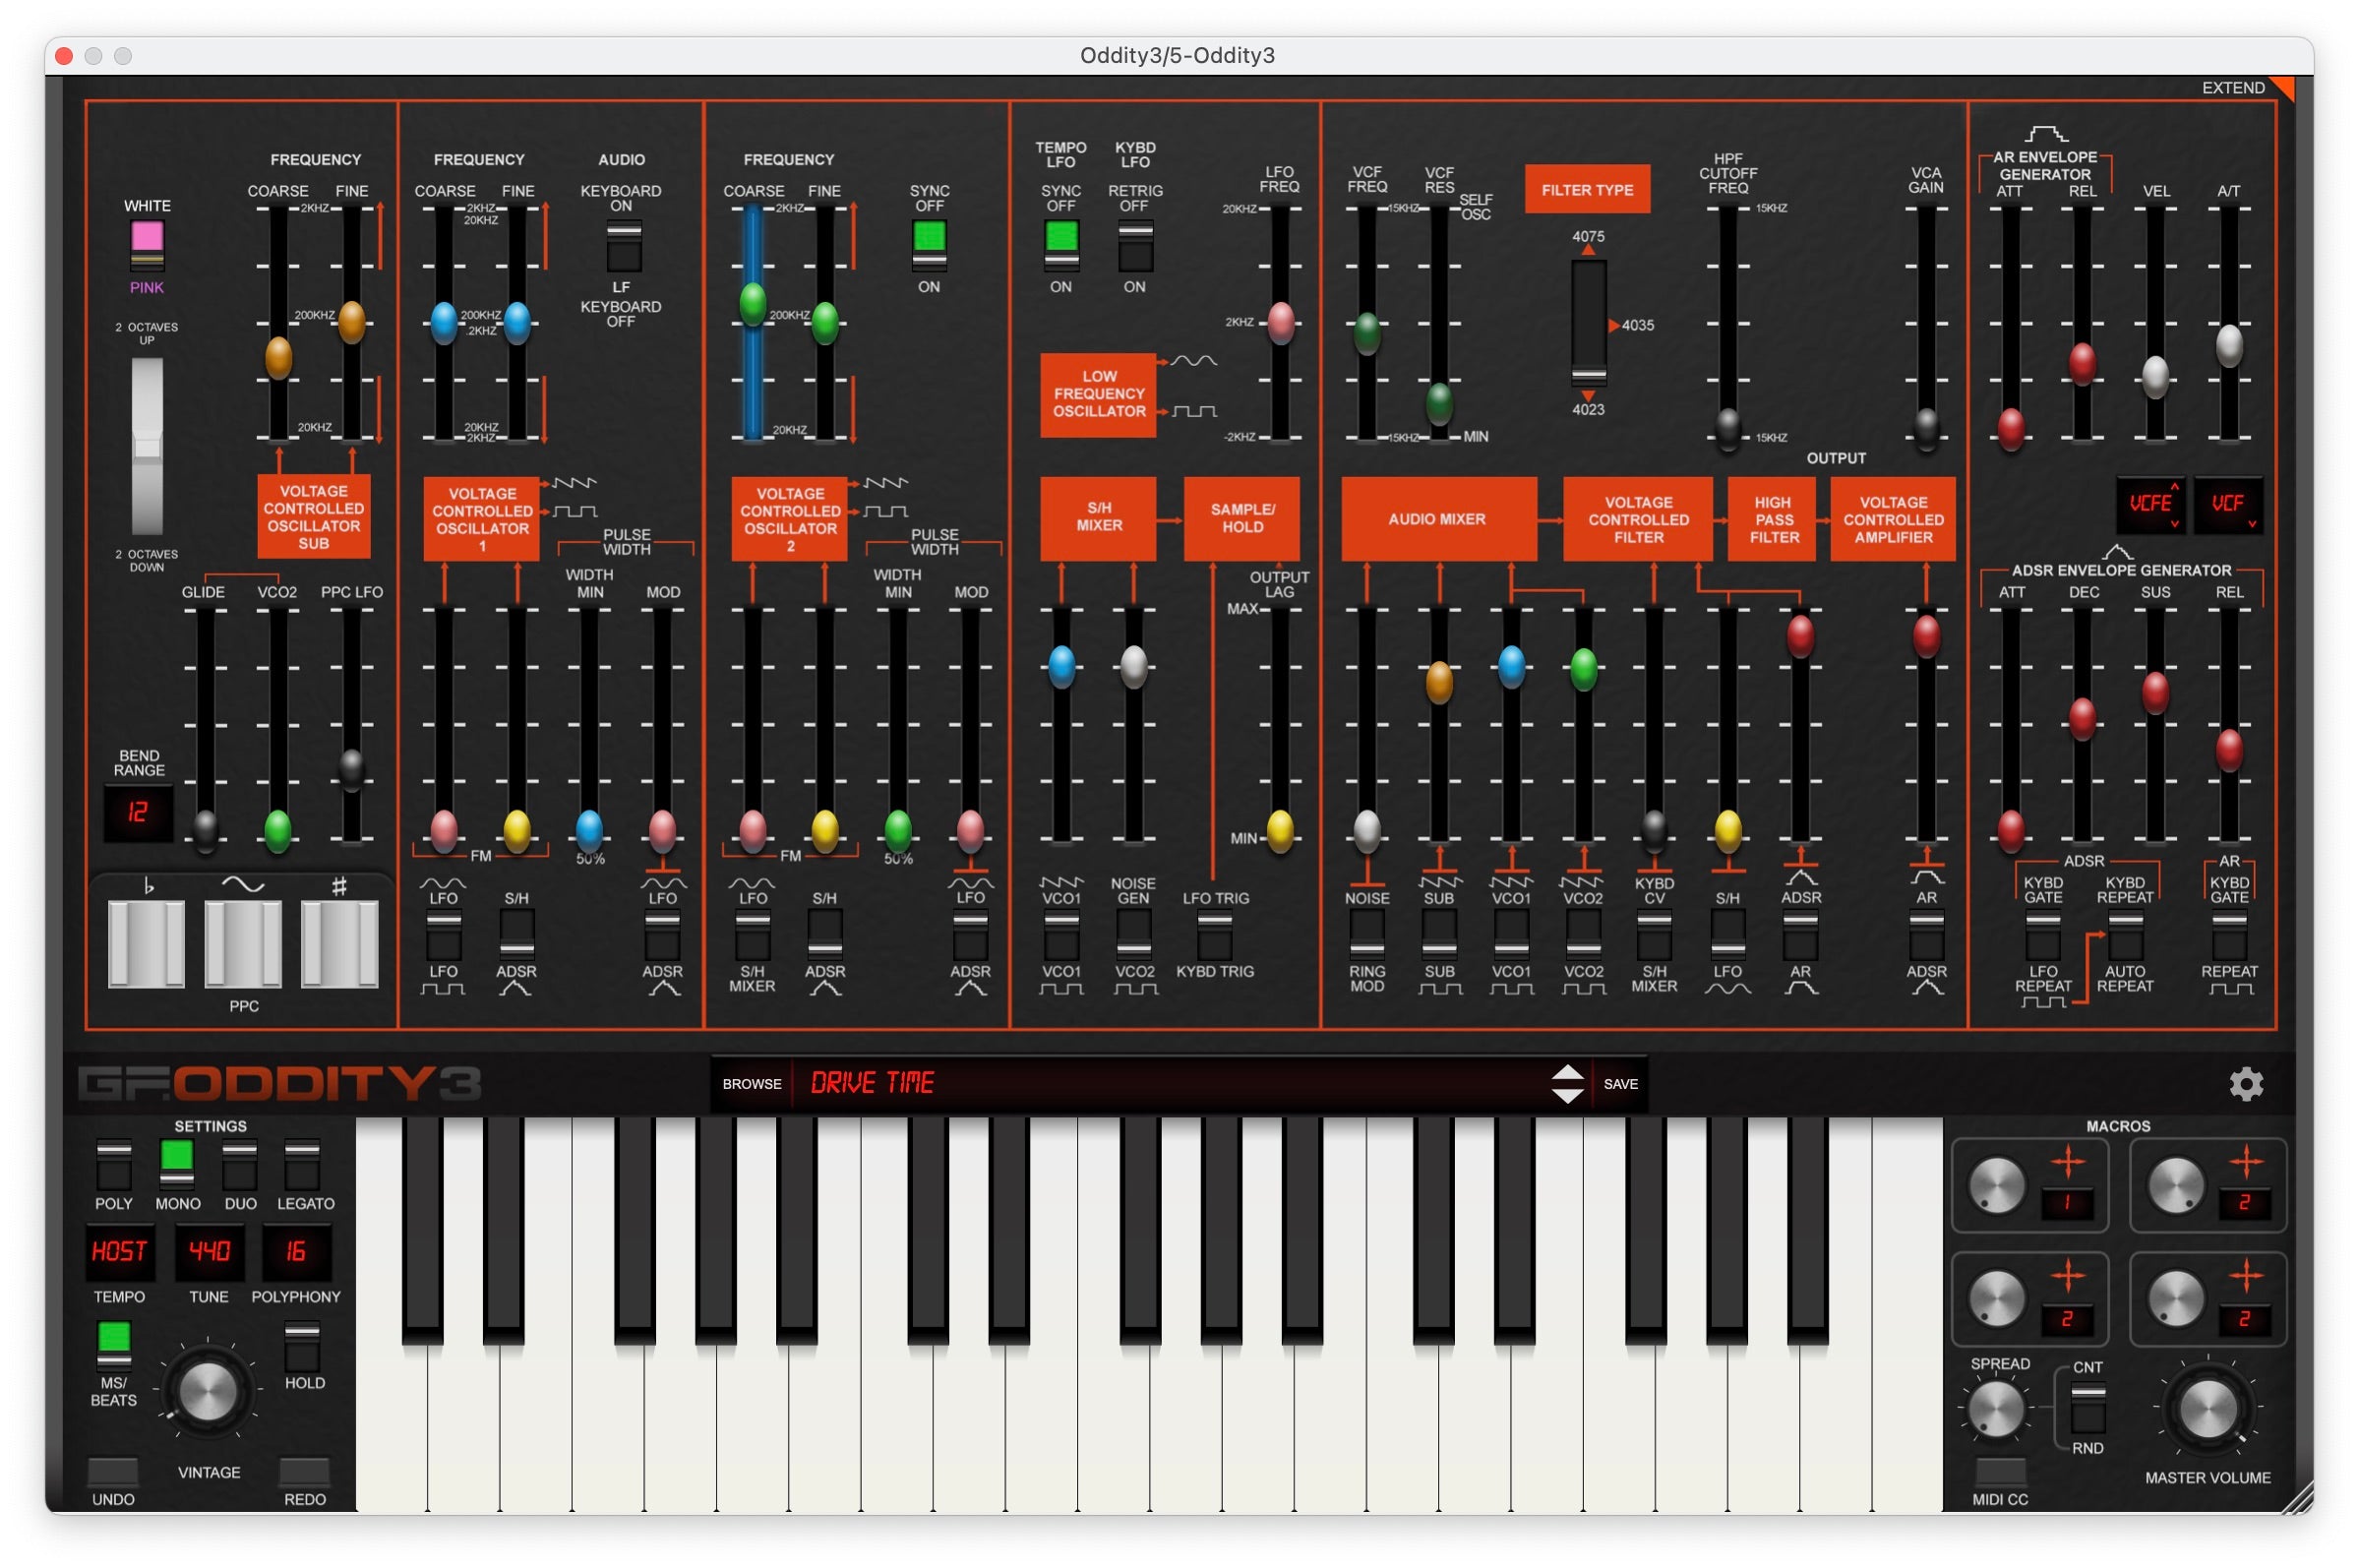The width and height of the screenshot is (2359, 1568).
Task: Open the VCFE envelope destination selector
Action: (2149, 504)
